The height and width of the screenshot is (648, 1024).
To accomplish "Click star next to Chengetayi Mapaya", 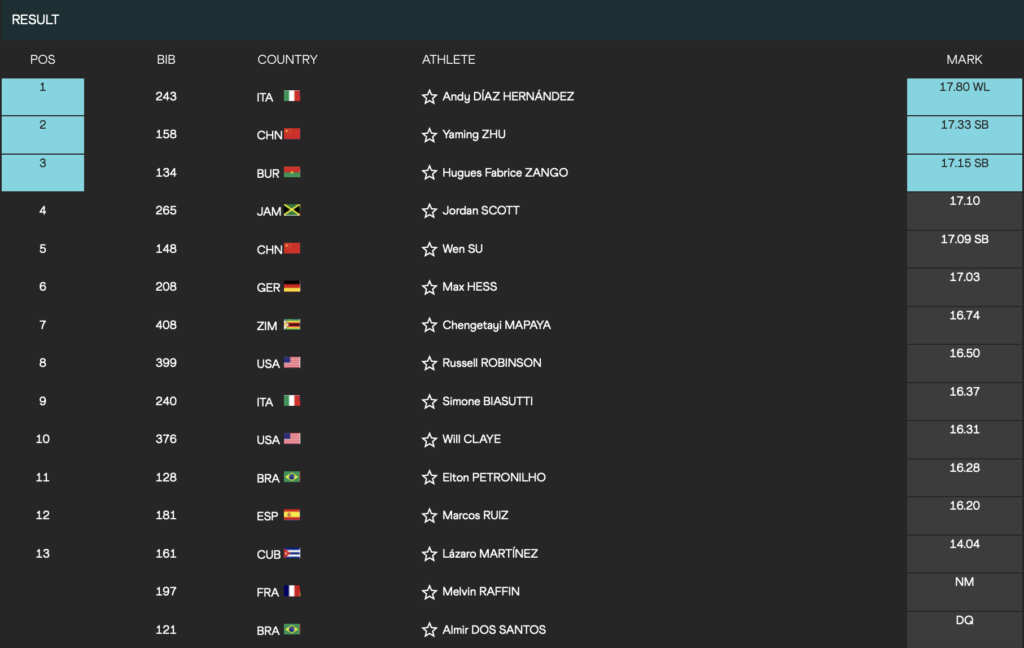I will [430, 325].
